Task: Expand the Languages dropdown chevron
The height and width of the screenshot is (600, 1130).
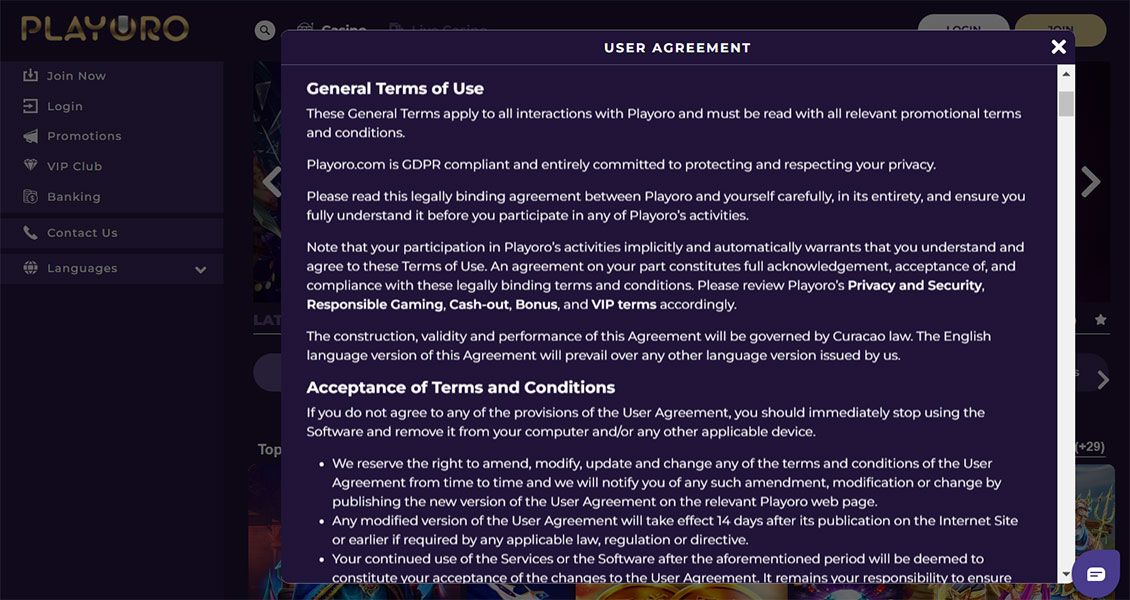Action: (x=201, y=269)
